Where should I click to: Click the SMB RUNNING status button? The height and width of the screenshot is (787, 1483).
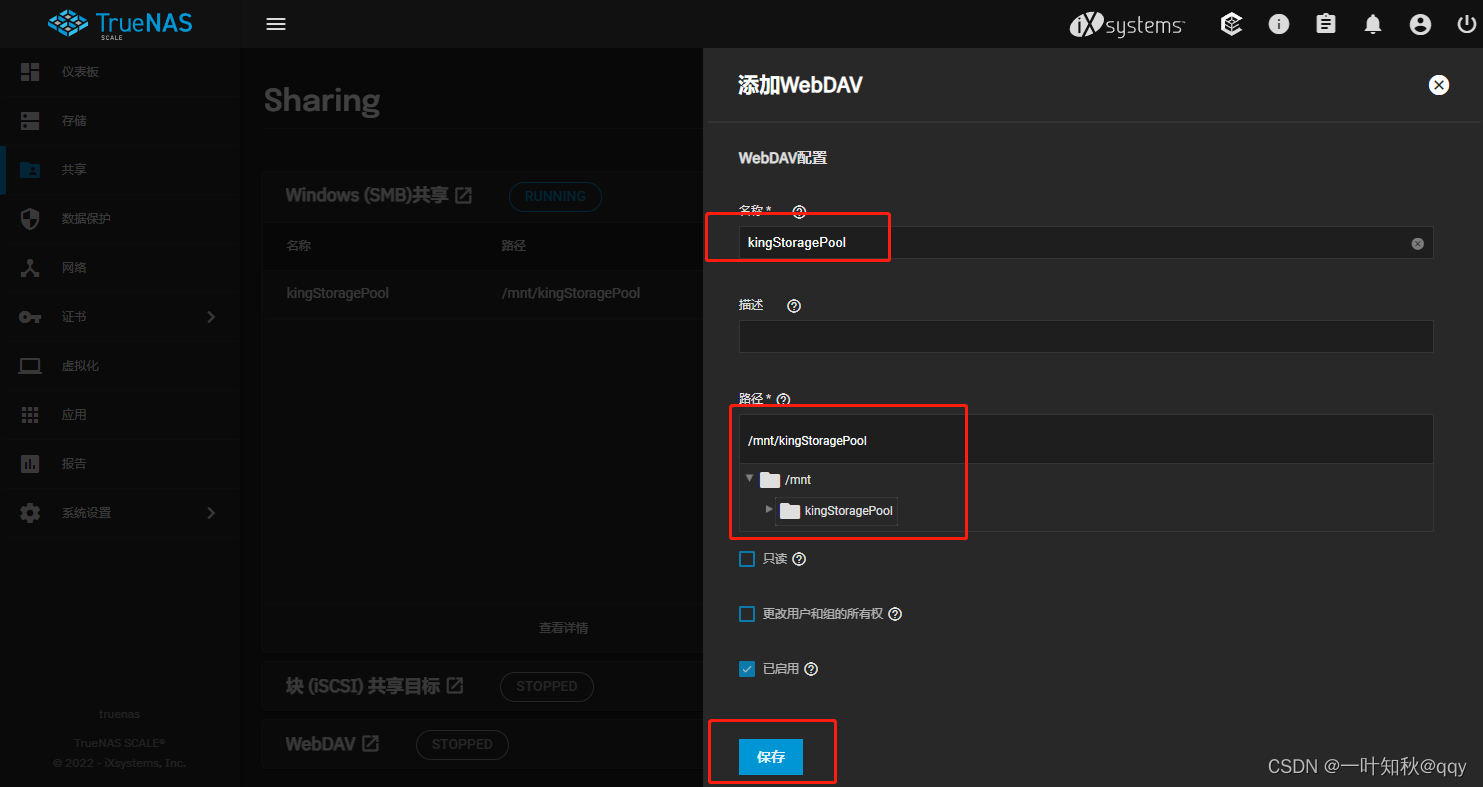[555, 196]
